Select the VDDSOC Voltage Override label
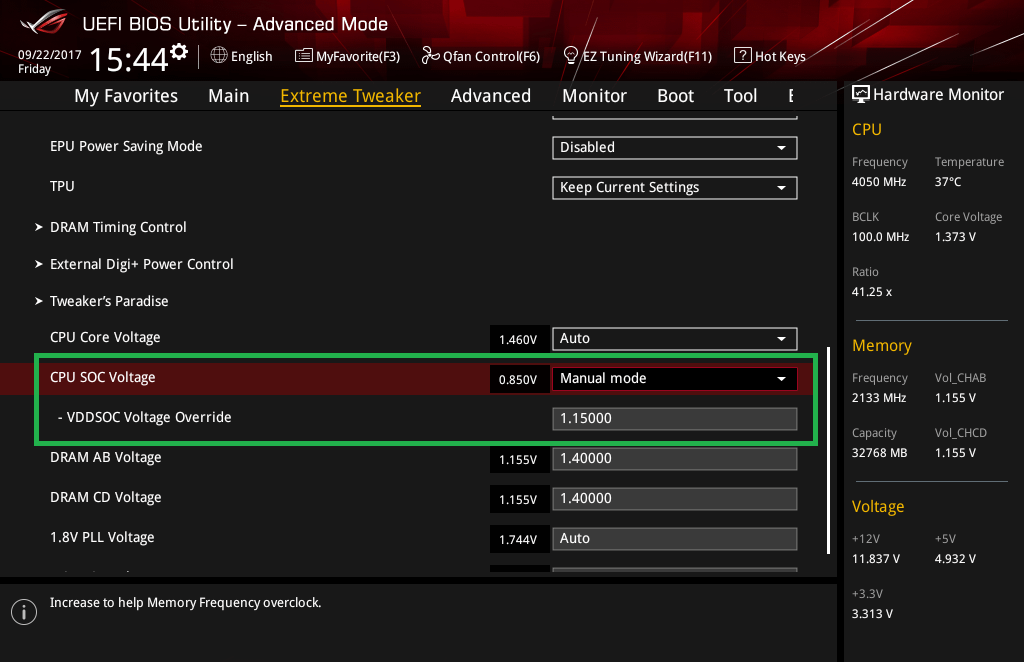The image size is (1024, 662). [144, 417]
